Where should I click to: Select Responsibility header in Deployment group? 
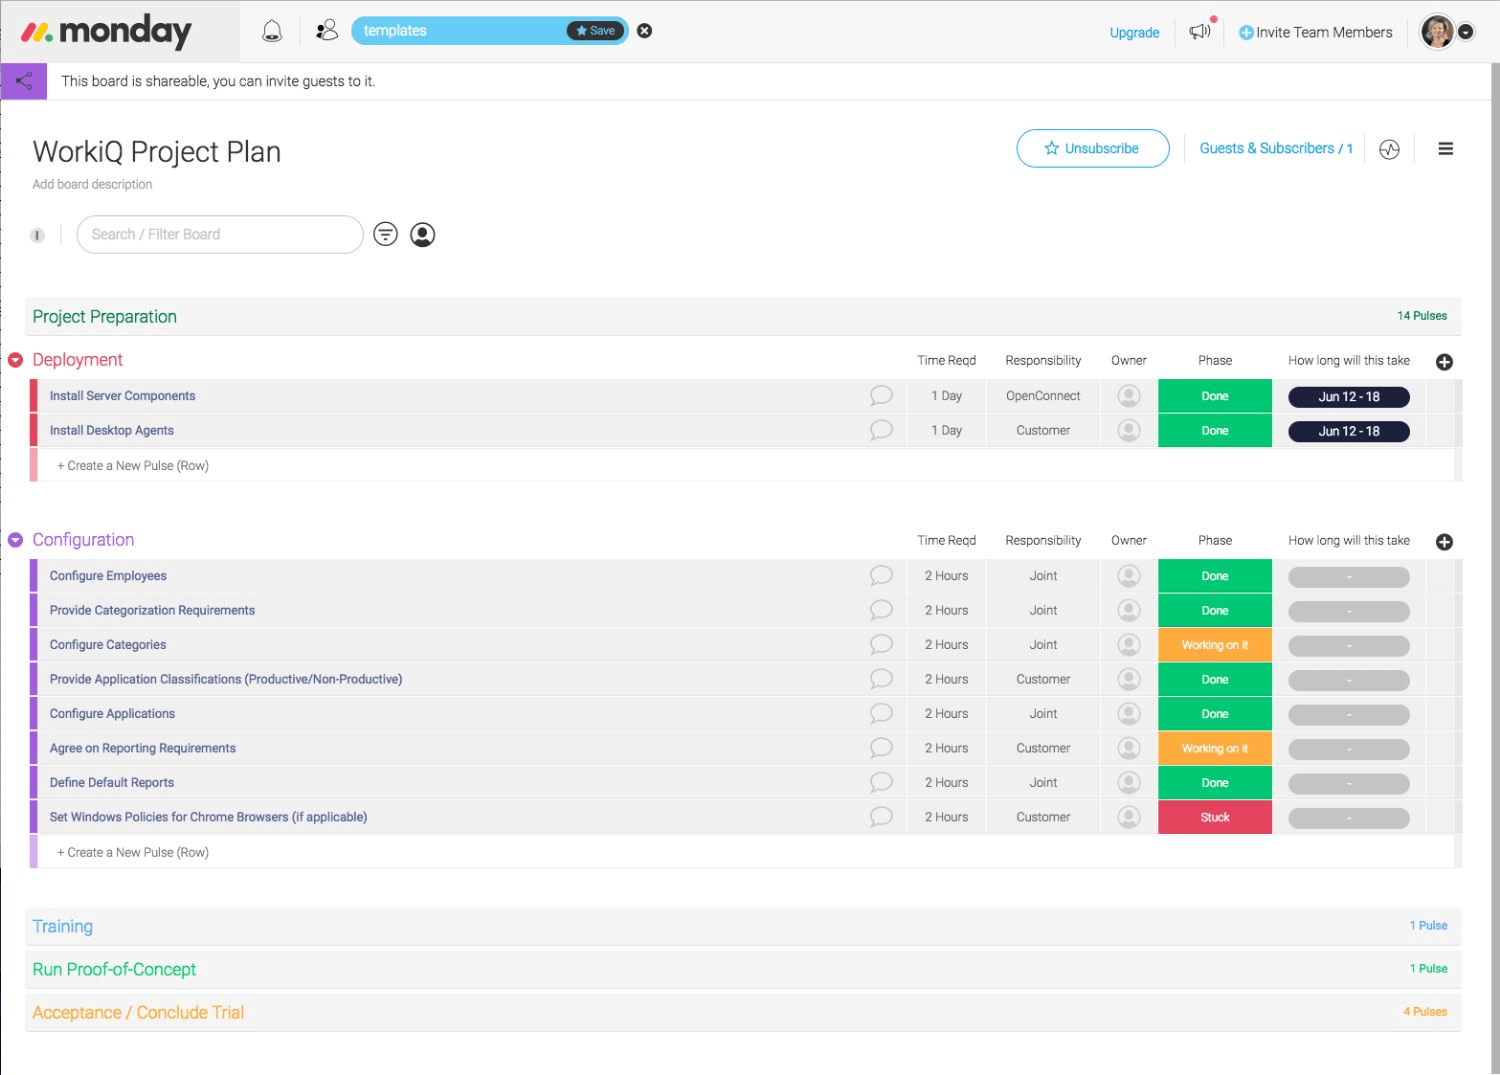pos(1043,361)
